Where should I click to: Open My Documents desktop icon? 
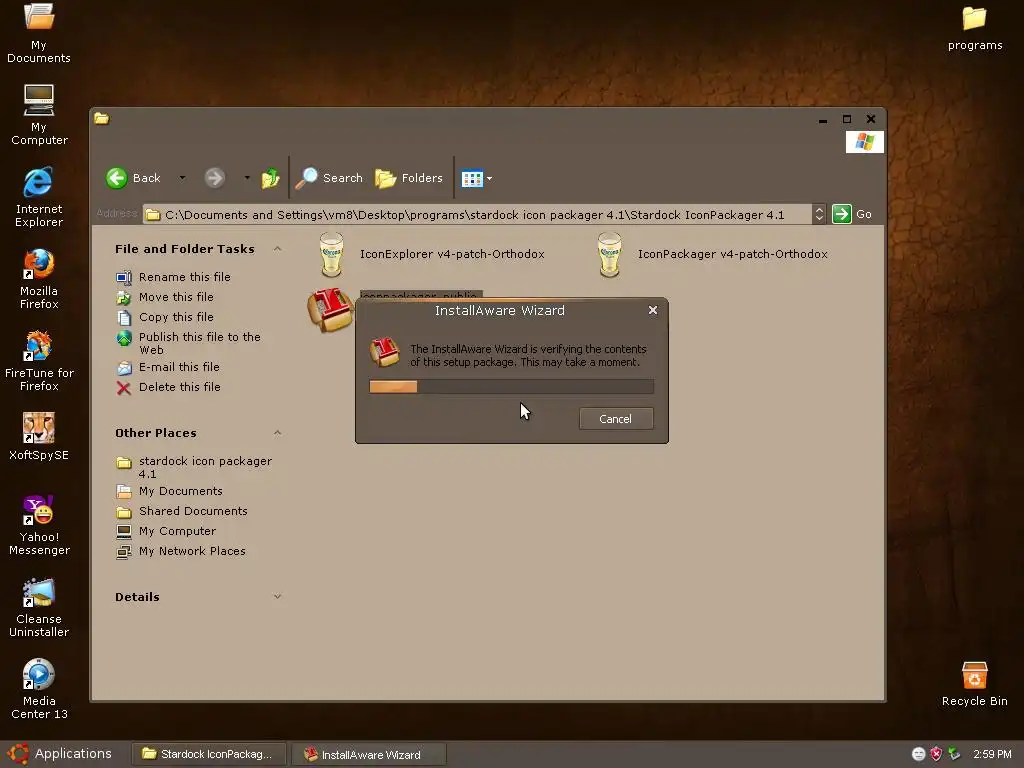pos(39,33)
